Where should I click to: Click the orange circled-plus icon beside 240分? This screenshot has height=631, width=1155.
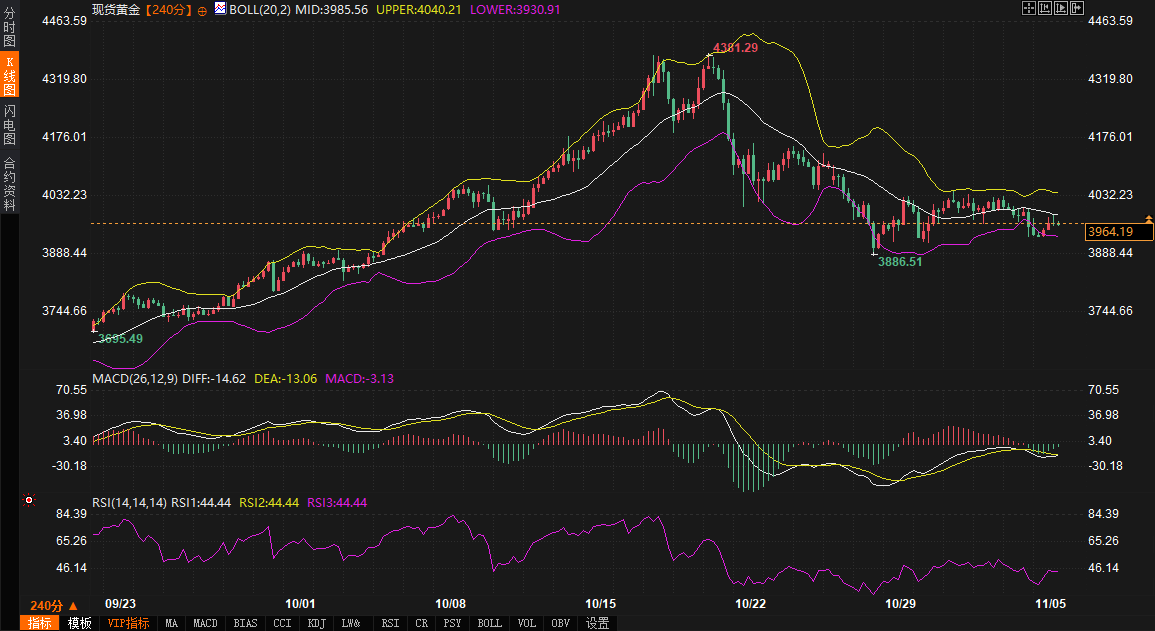[202, 9]
